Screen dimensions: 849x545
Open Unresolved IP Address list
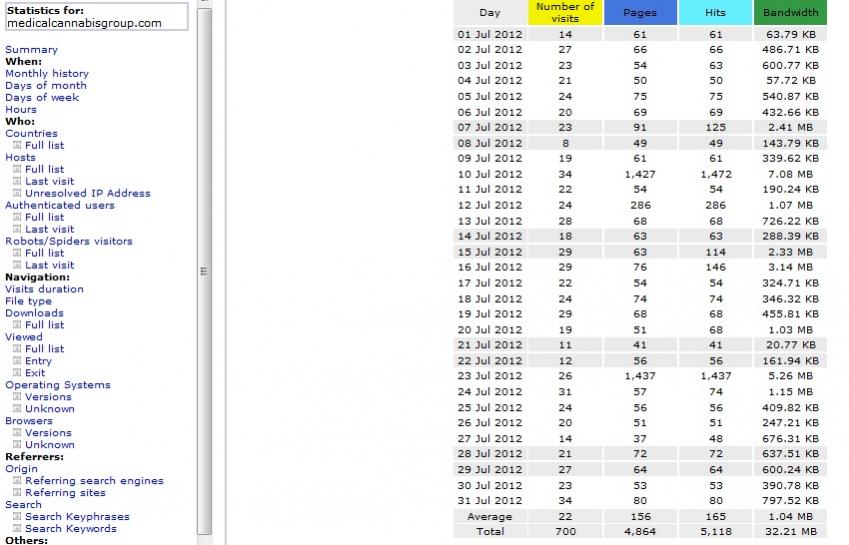[x=88, y=193]
